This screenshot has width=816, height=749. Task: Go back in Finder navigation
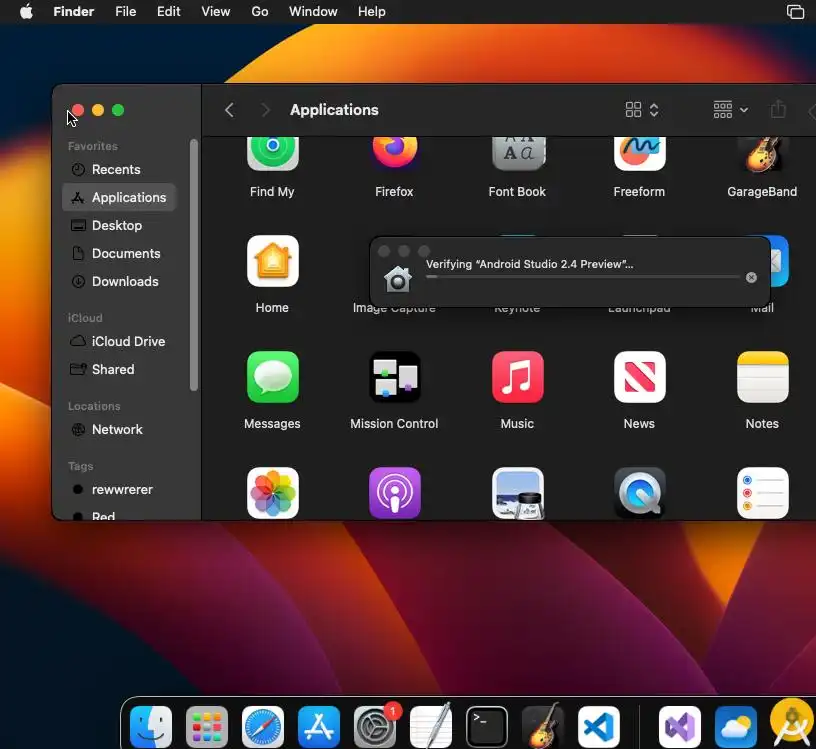click(x=230, y=110)
